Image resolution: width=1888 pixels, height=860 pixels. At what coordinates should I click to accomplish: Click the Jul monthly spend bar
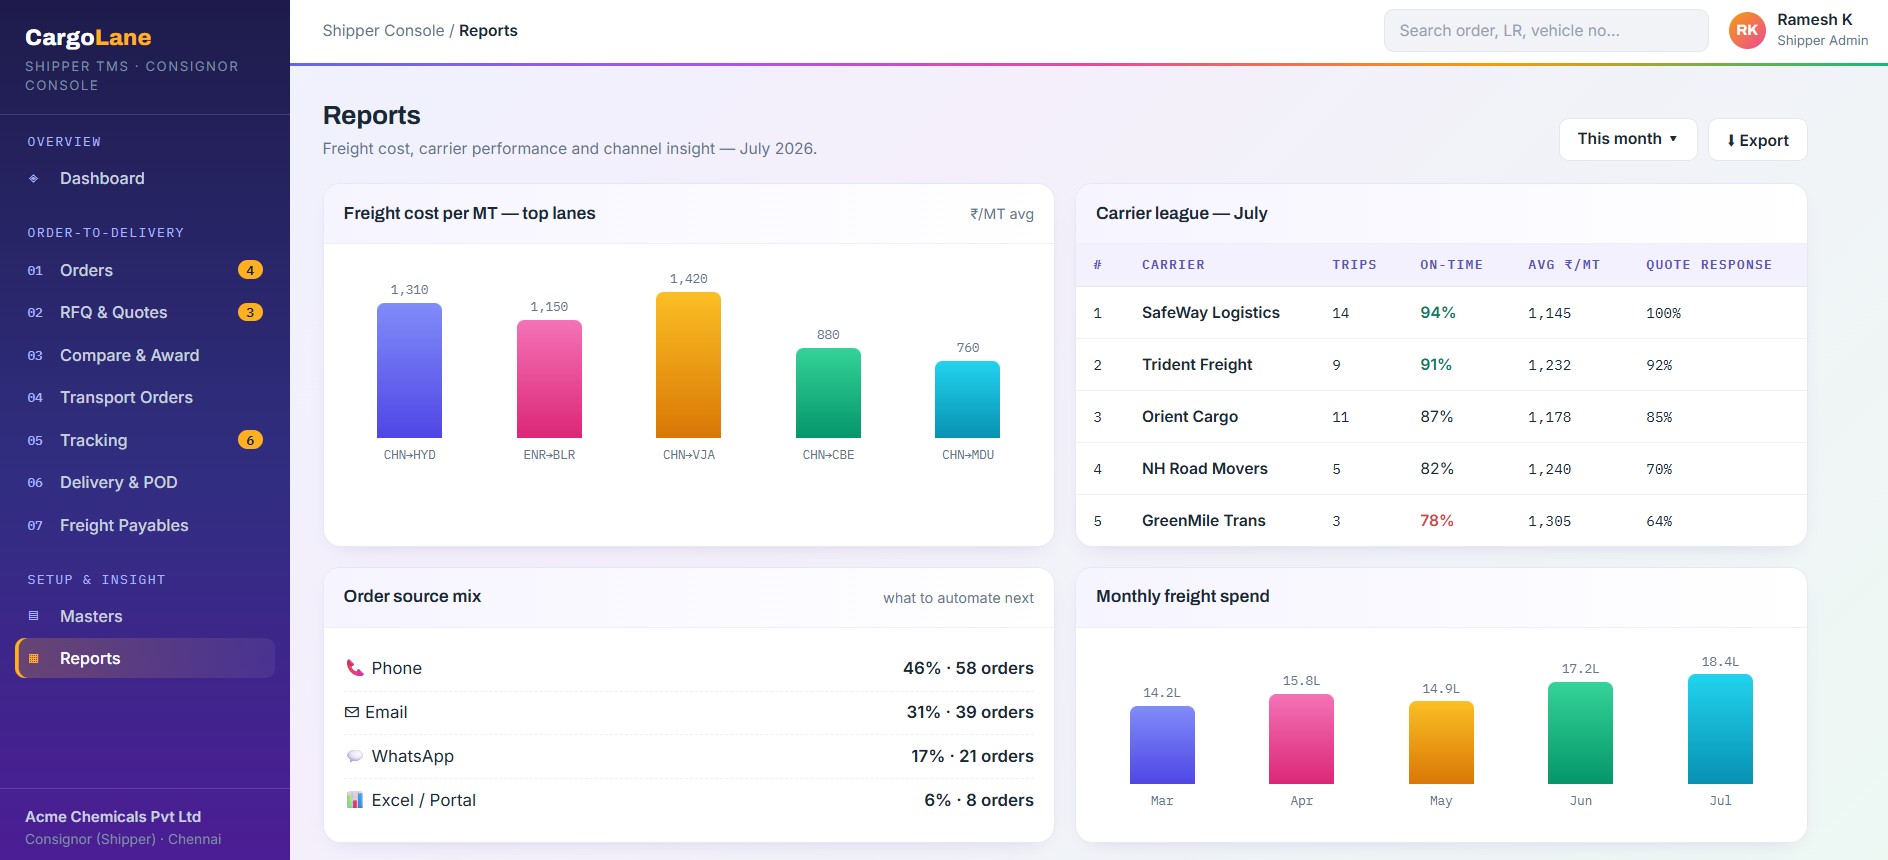1720,729
